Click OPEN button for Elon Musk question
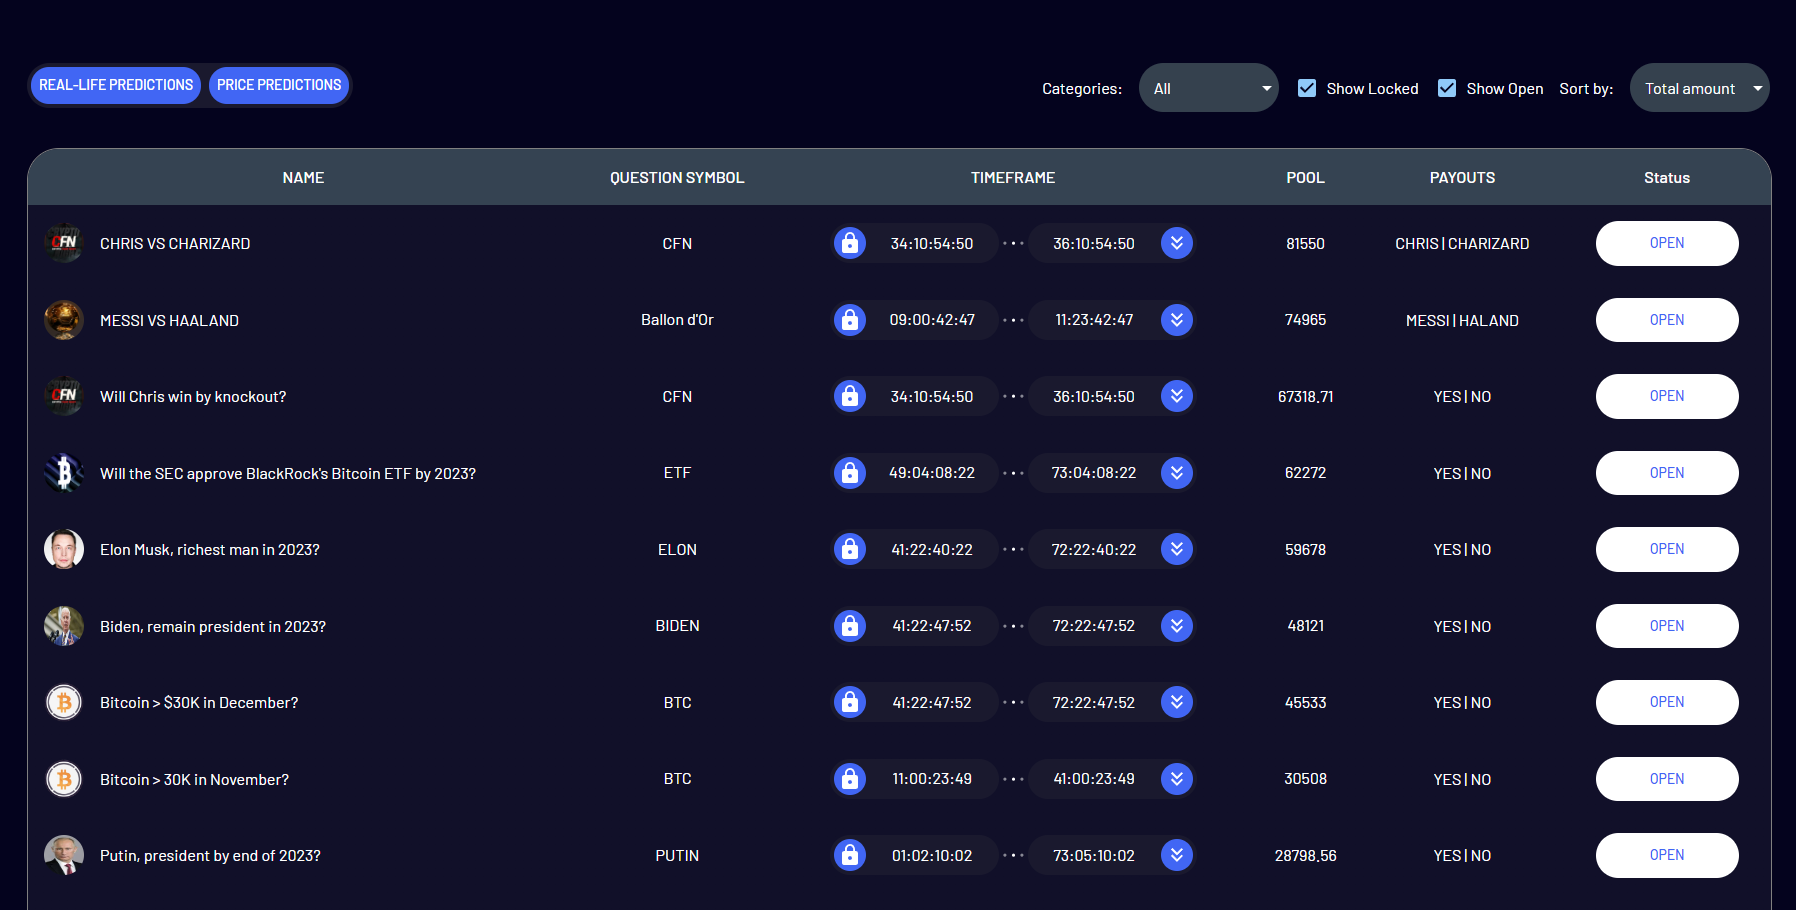Screen dimensions: 1796x910 (1667, 549)
